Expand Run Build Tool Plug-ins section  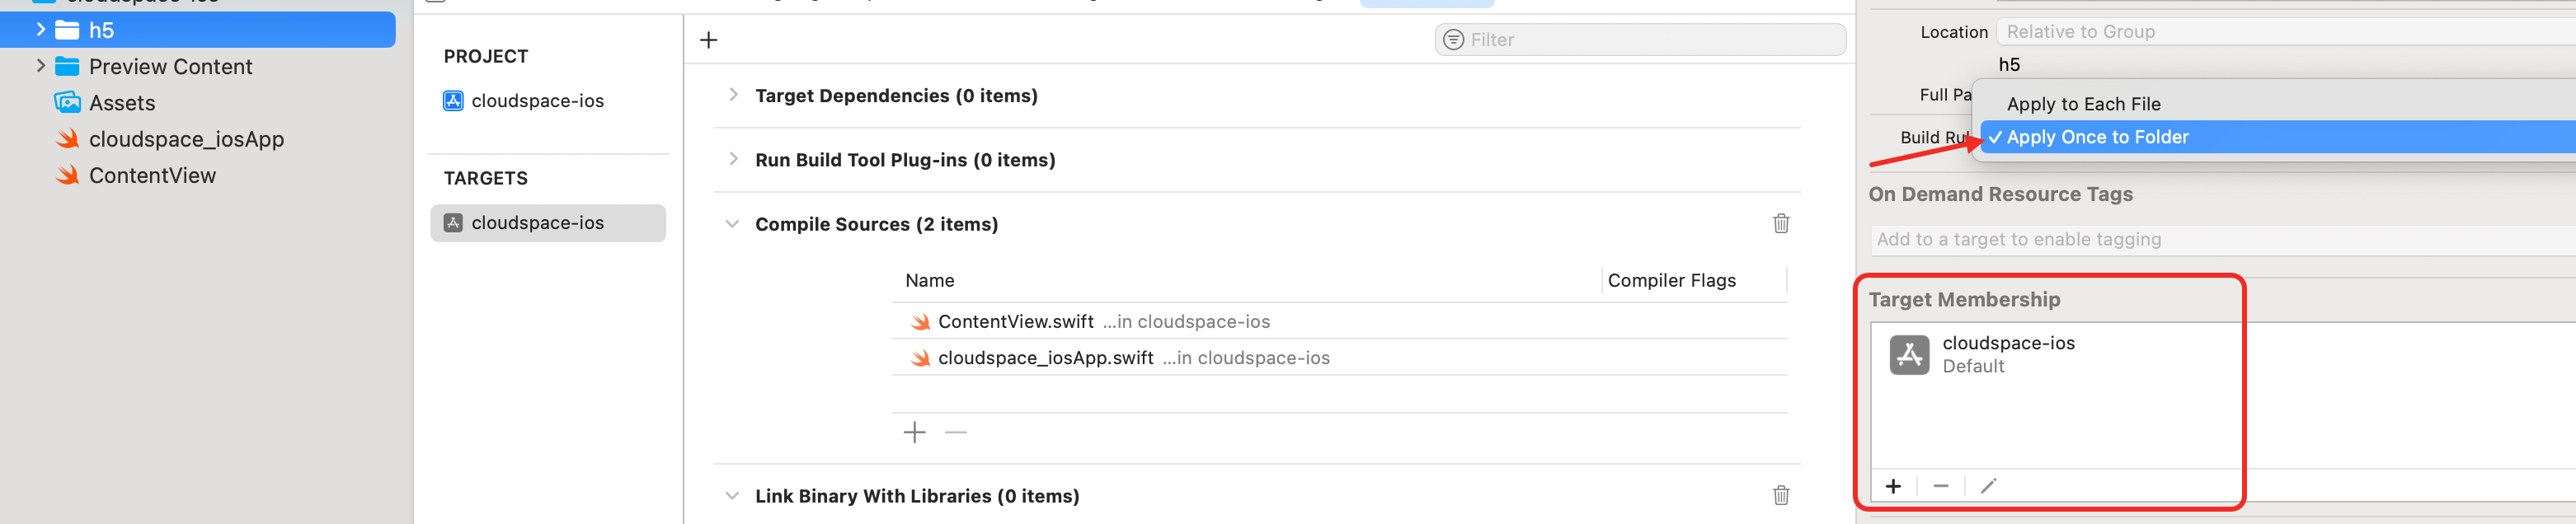[733, 159]
